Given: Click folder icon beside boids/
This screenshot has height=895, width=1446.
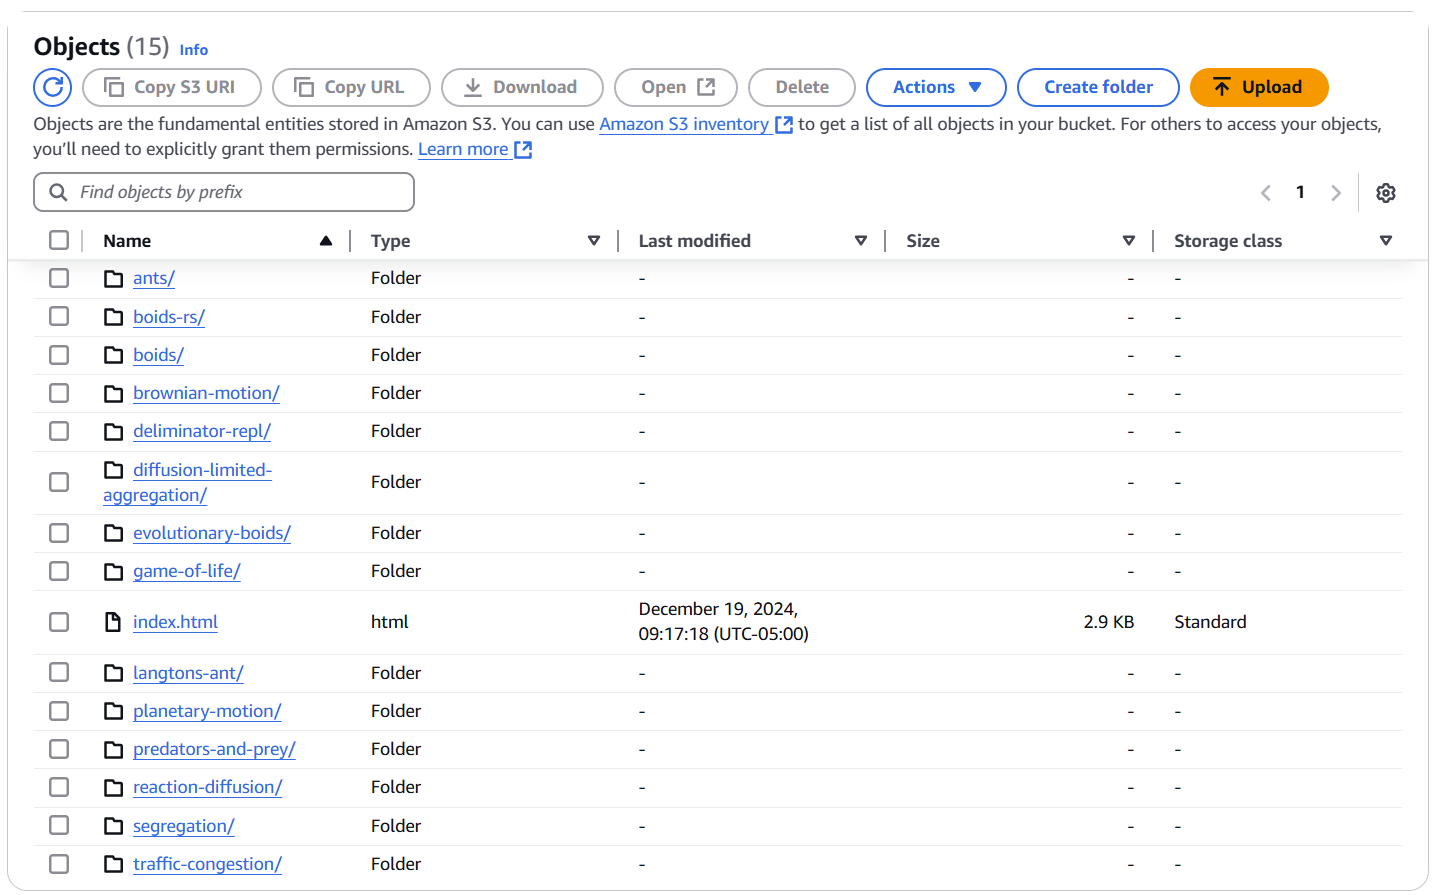Looking at the screenshot, I should click(x=114, y=355).
